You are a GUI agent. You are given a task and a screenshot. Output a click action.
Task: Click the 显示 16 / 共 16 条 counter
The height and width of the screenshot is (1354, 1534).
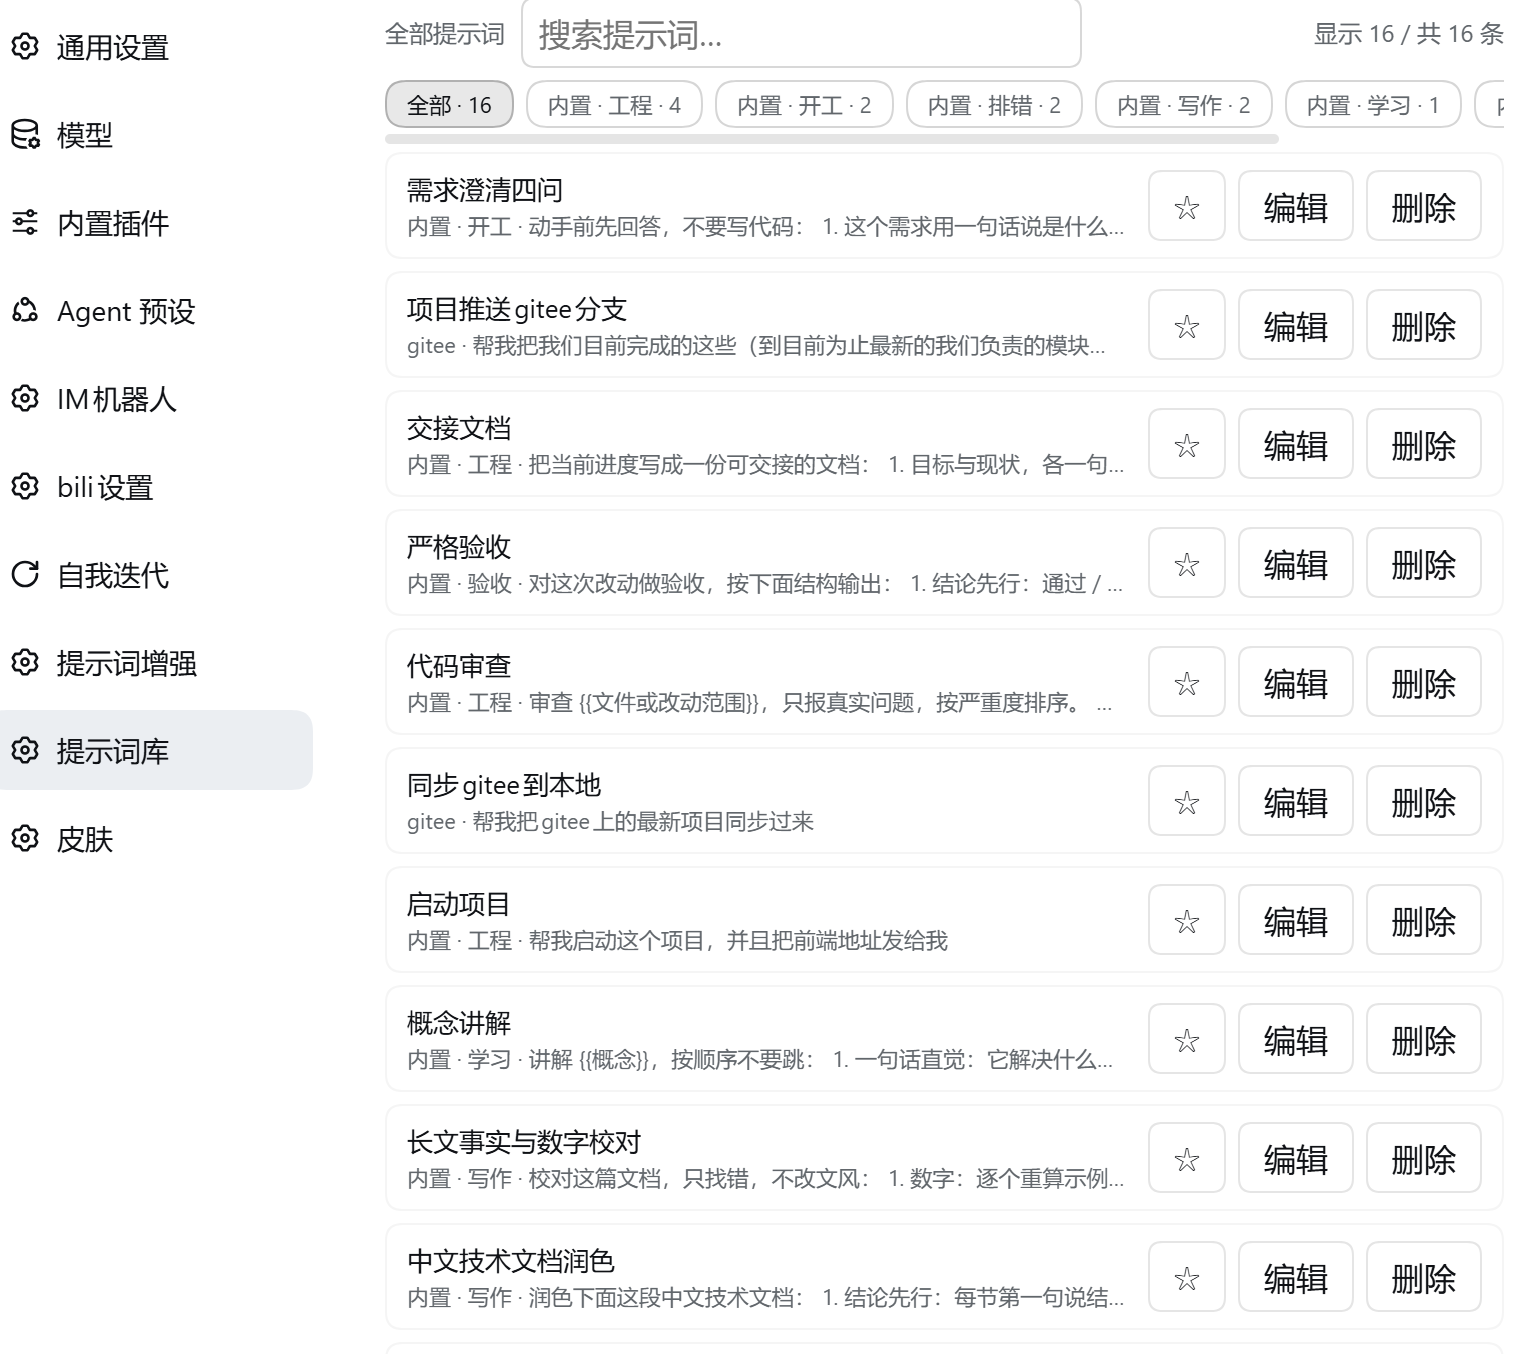click(x=1408, y=34)
